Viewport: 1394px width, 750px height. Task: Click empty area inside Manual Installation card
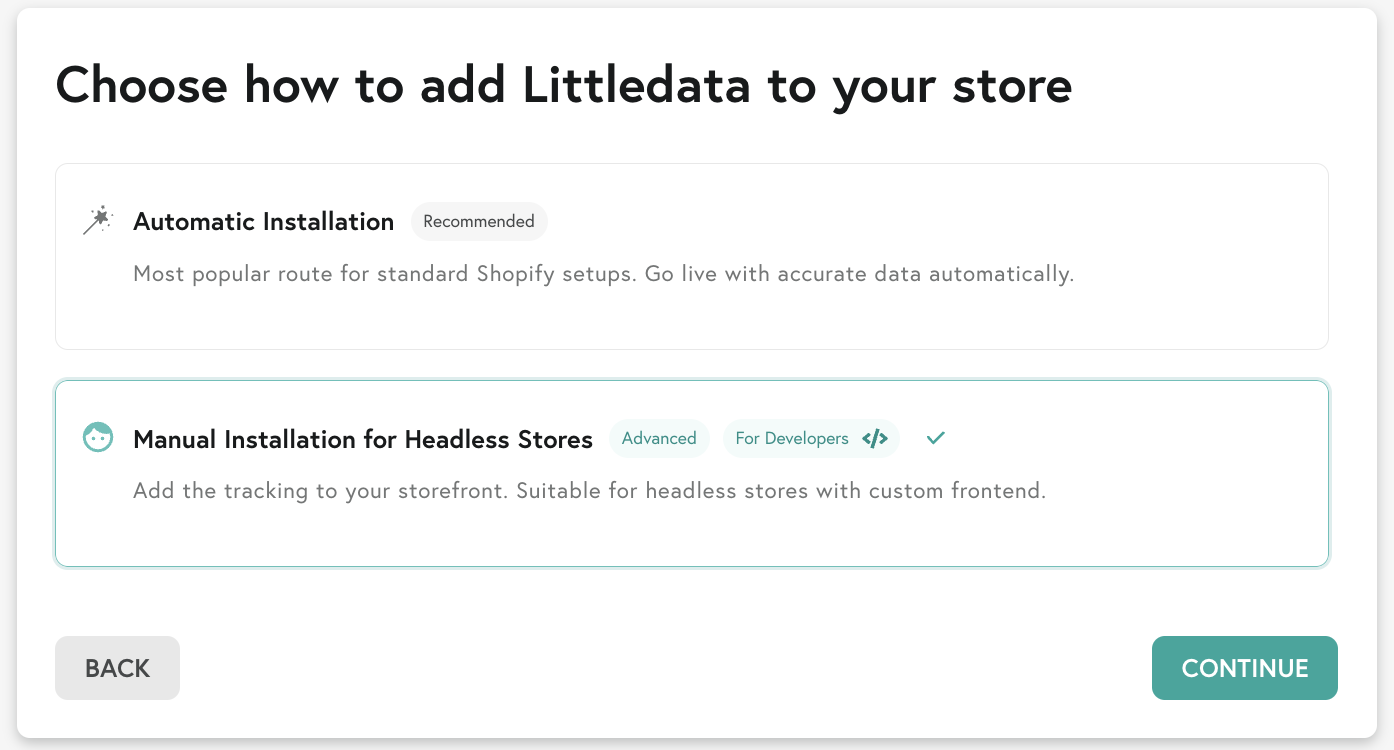[900, 535]
